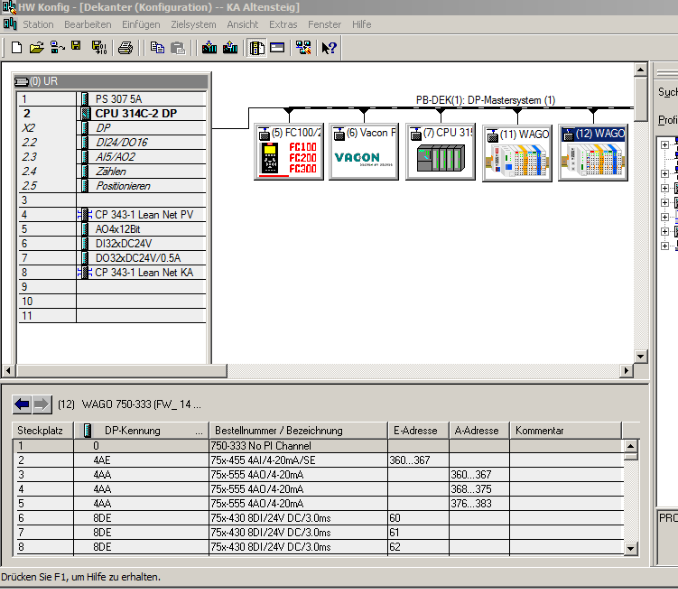Select WAGO station number 11

(x=517, y=153)
